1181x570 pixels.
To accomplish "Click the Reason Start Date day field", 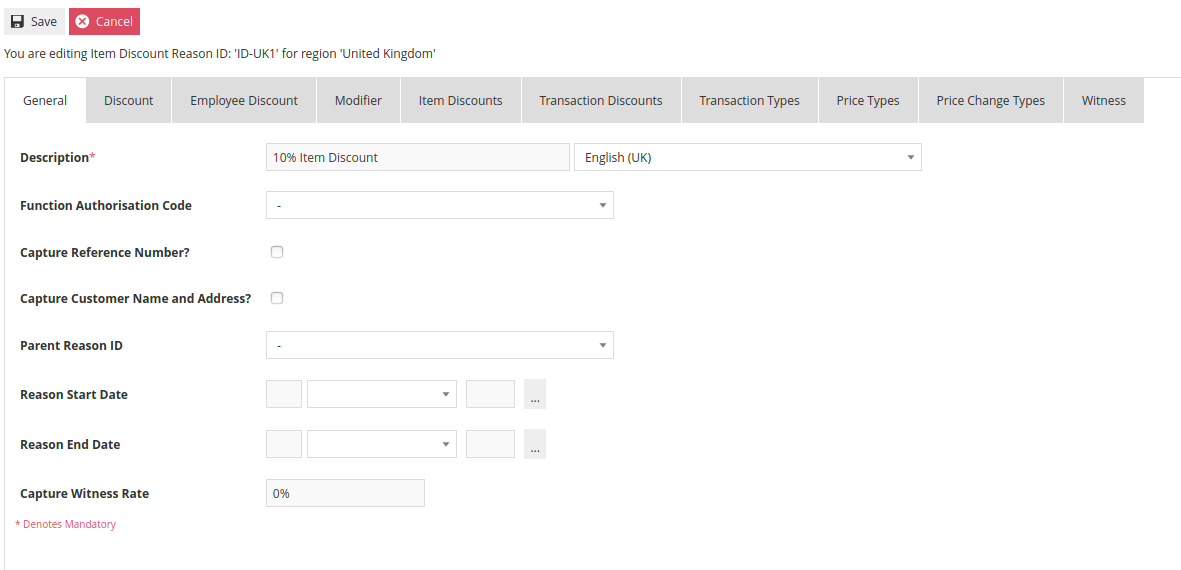I will pyautogui.click(x=284, y=394).
